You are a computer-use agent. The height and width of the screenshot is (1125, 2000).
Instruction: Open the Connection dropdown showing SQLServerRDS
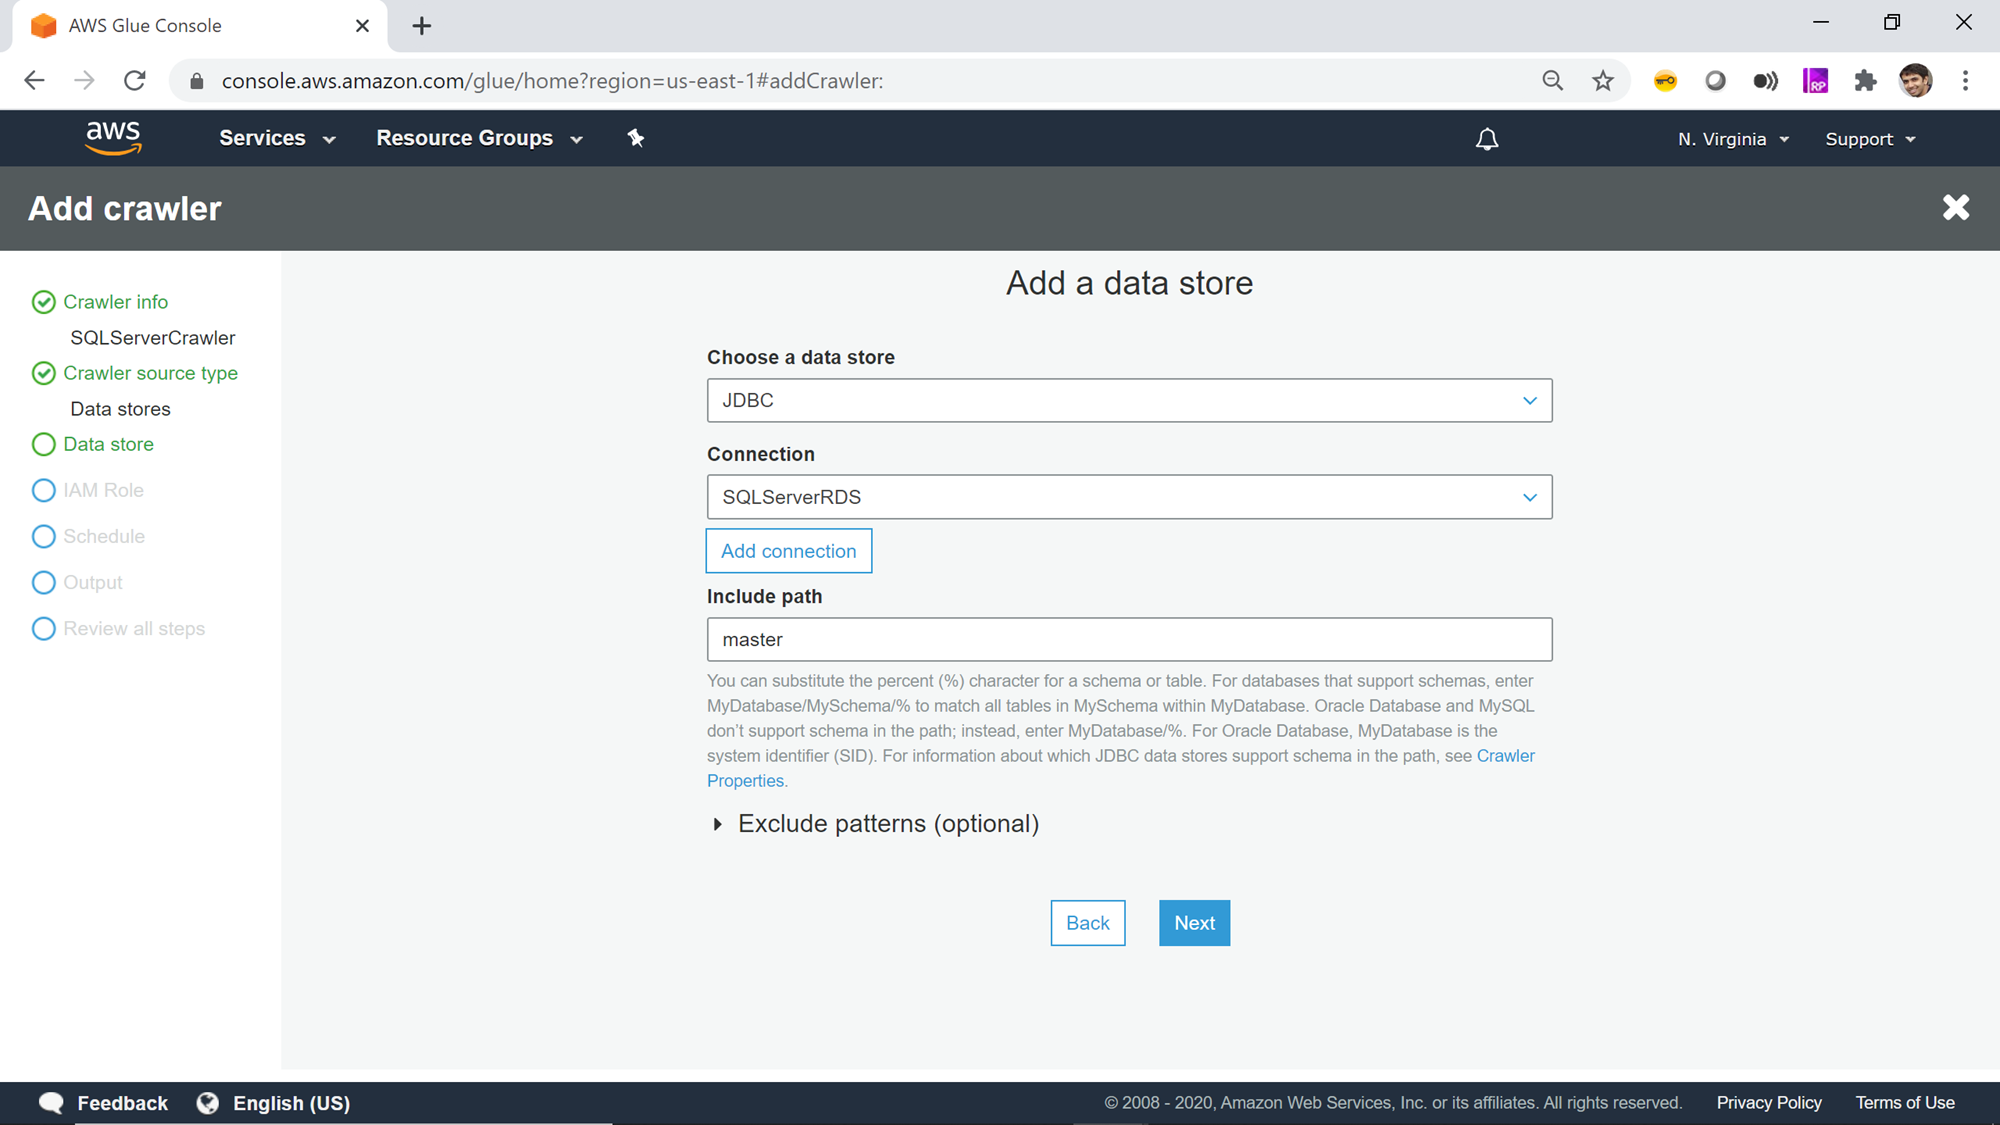1129,497
